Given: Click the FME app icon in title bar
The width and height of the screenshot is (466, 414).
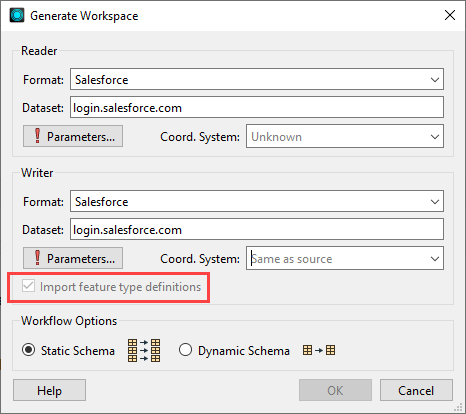Looking at the screenshot, I should pos(17,15).
